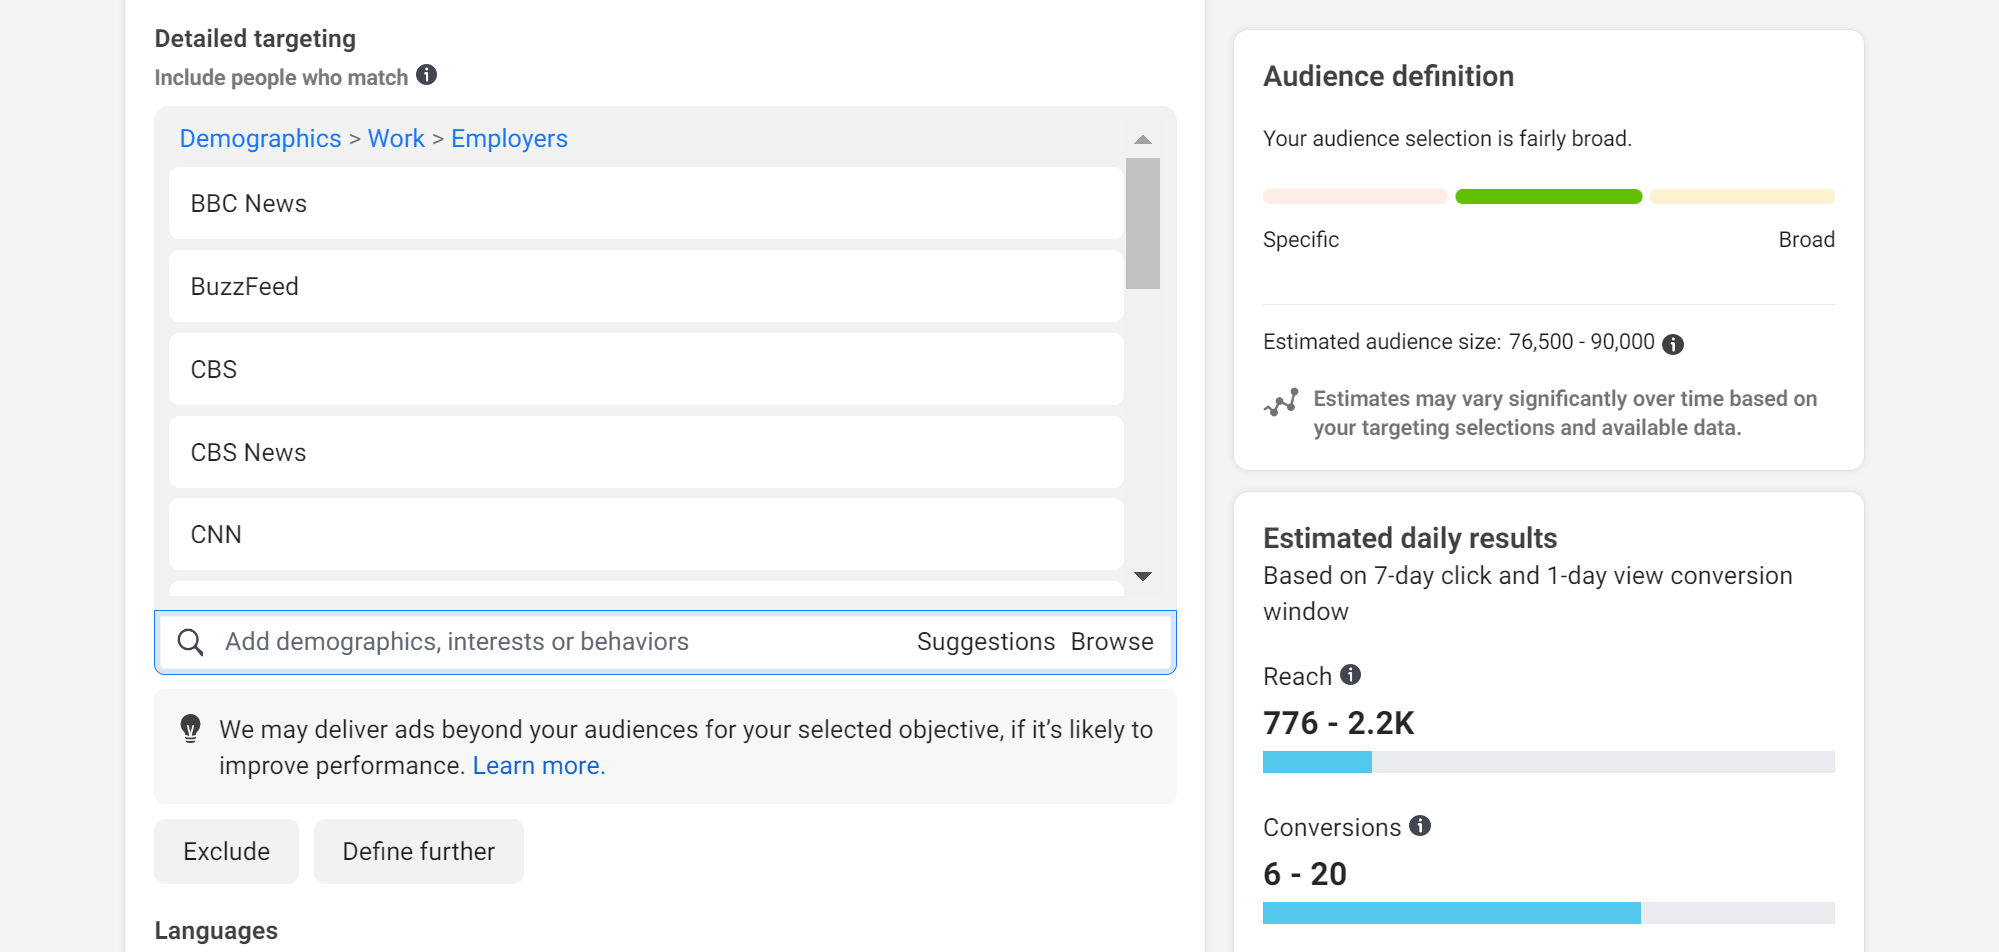Click the 776 - 2.2K reach value
1999x952 pixels.
click(x=1339, y=723)
